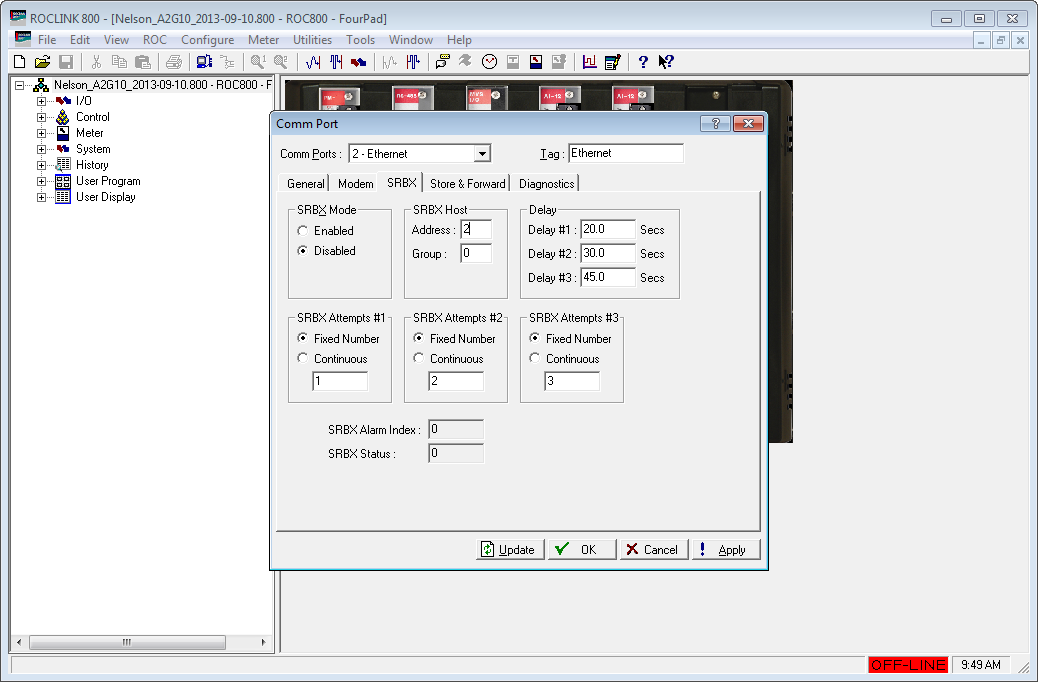
Task: Expand the History tree node
Action: 41,166
